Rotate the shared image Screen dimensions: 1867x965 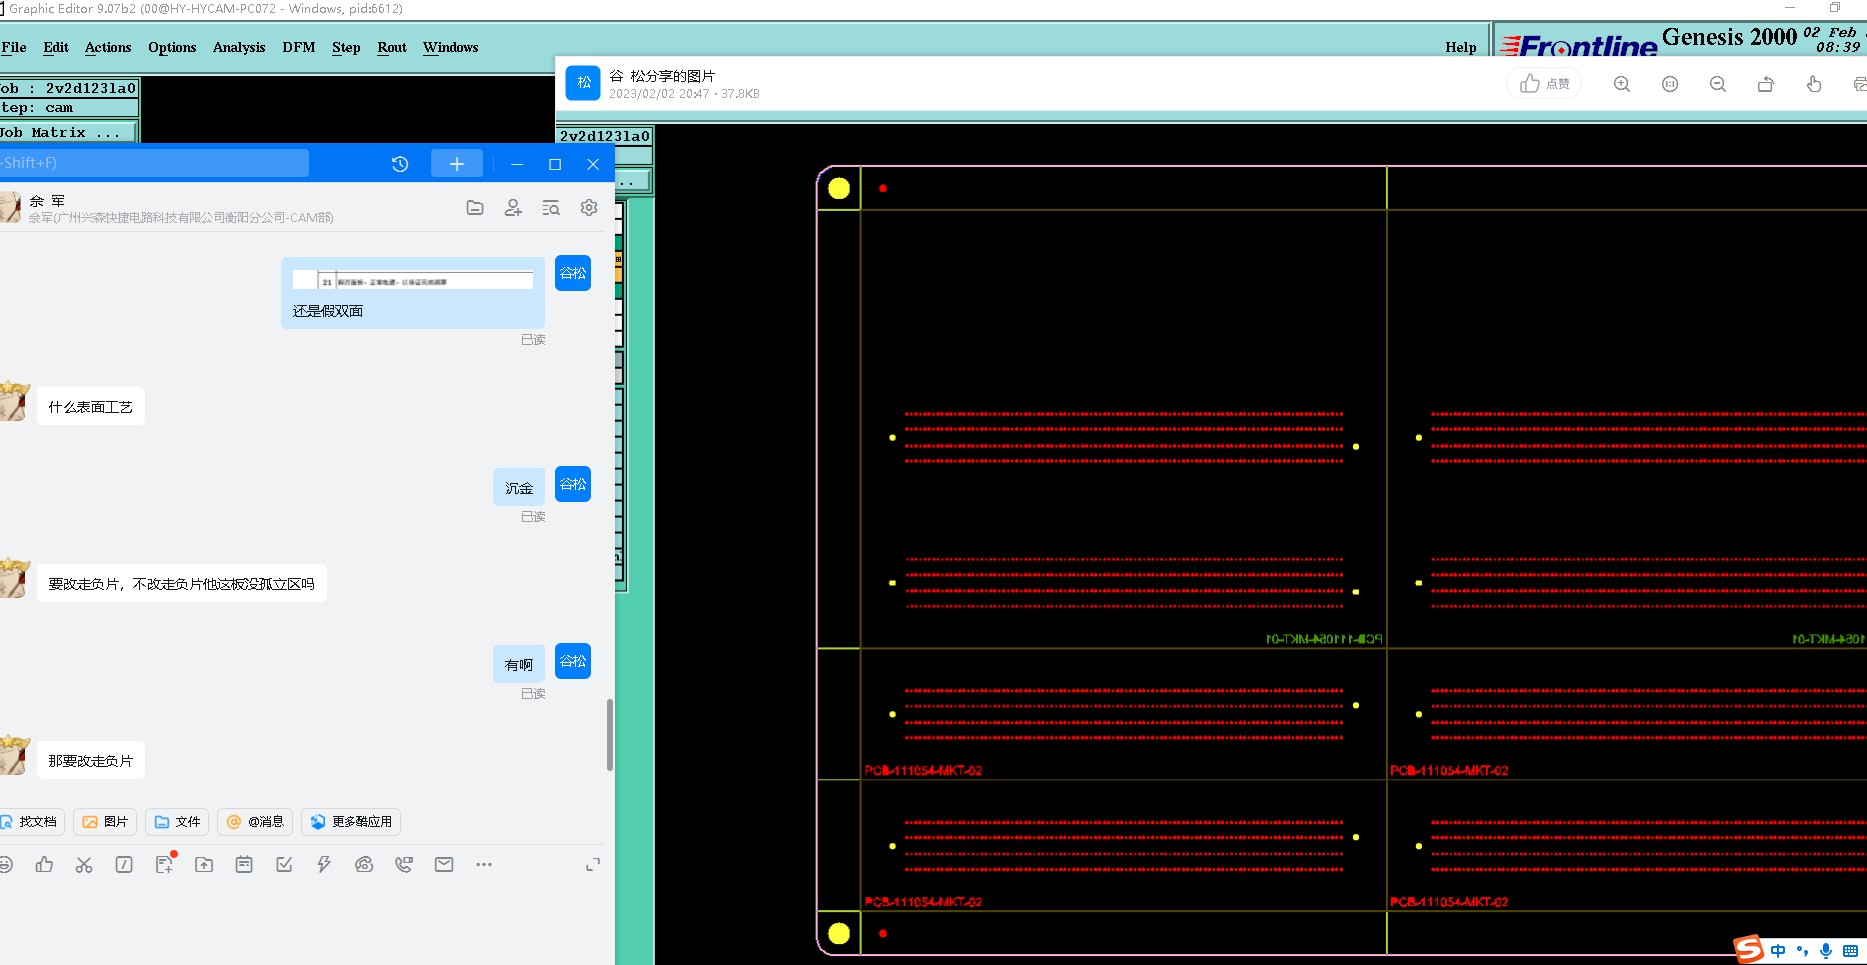point(1765,84)
